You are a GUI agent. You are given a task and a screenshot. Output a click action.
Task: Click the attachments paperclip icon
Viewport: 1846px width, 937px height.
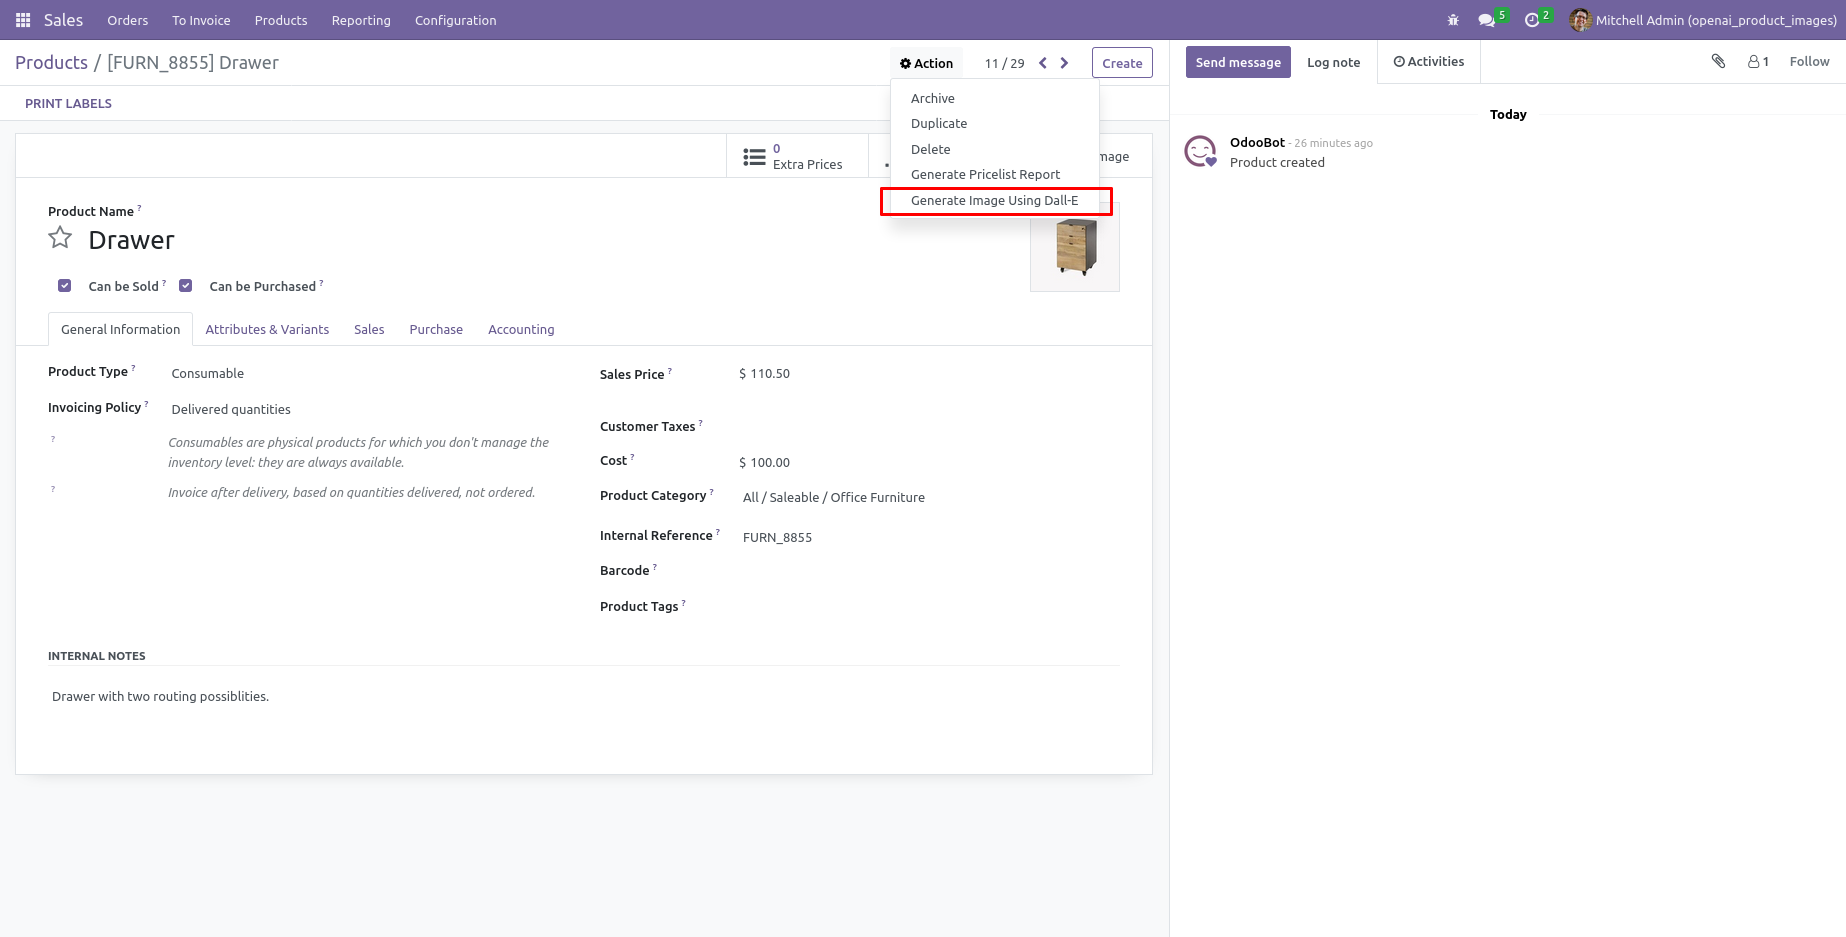click(1718, 62)
